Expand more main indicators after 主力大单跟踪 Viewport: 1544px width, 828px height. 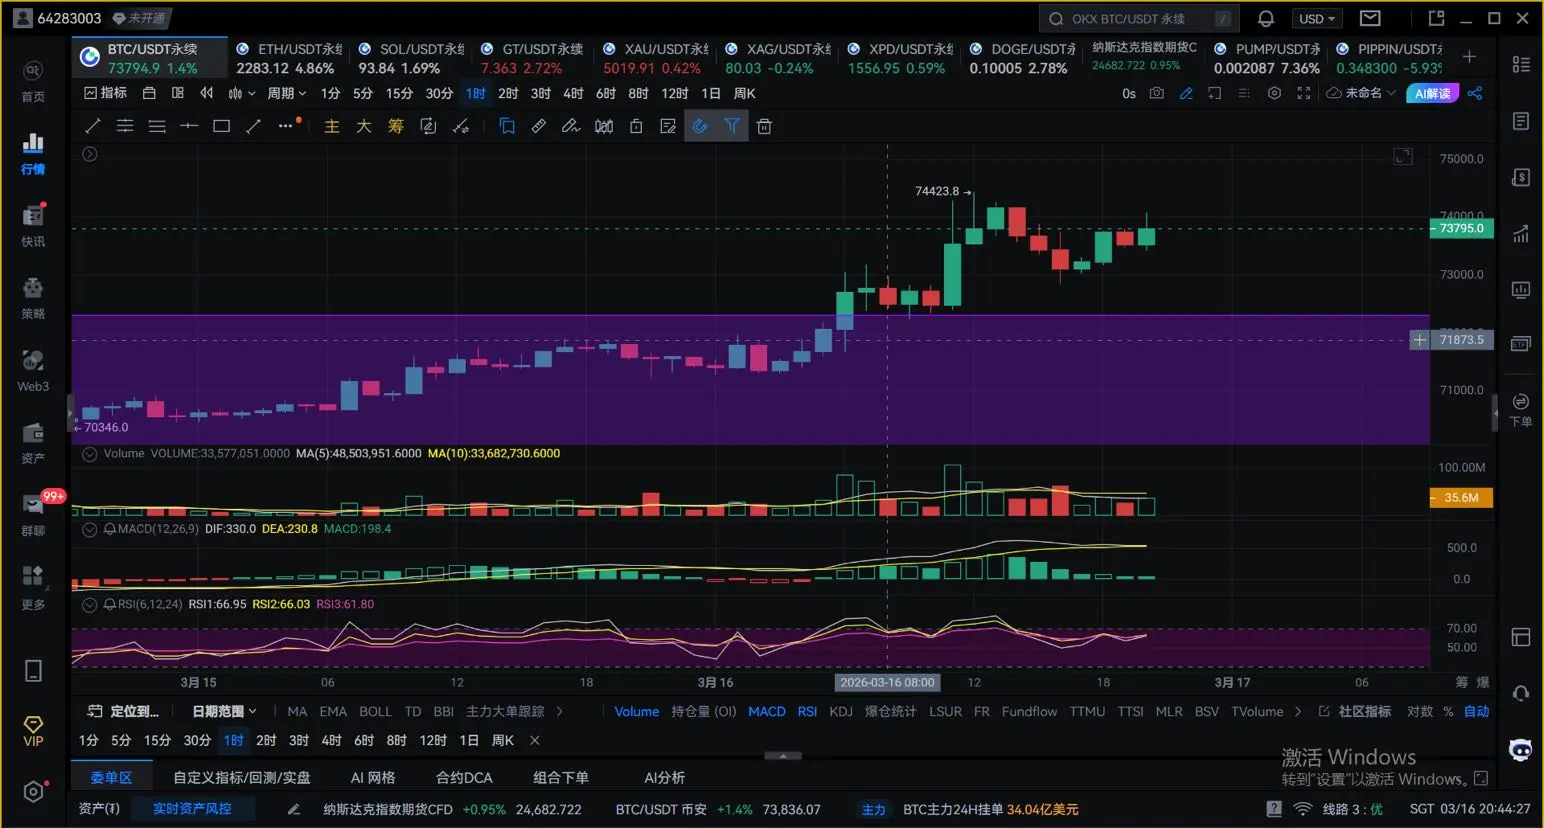[559, 711]
